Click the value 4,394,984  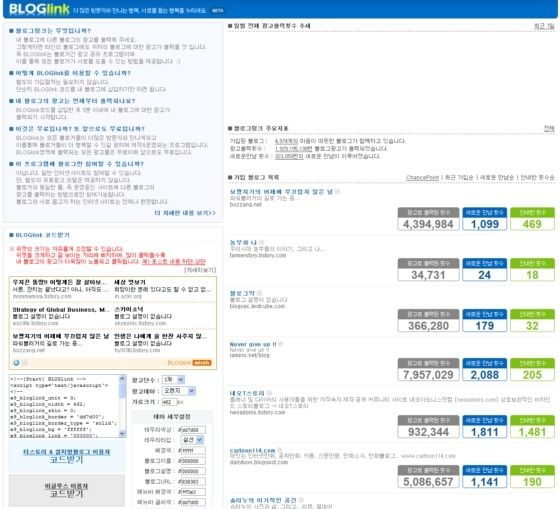pos(428,224)
